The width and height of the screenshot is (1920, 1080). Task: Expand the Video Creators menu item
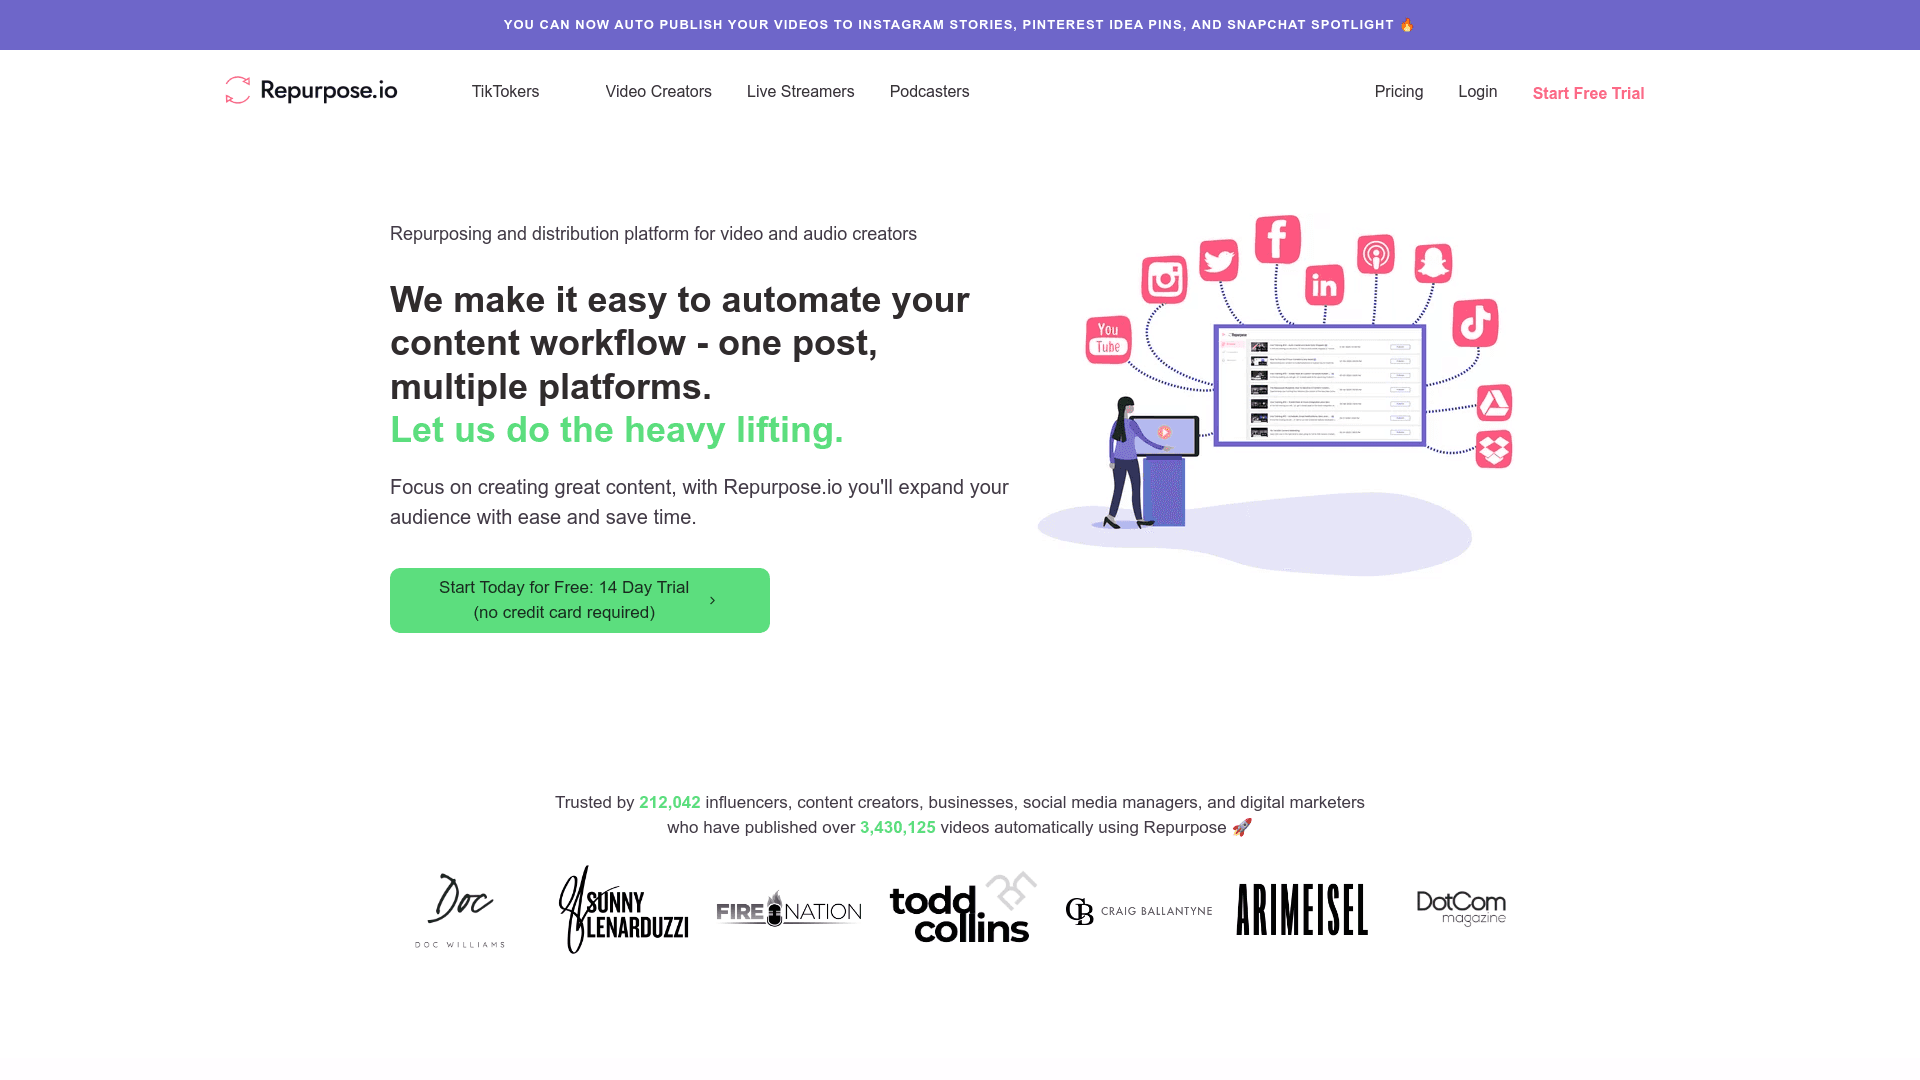point(658,91)
